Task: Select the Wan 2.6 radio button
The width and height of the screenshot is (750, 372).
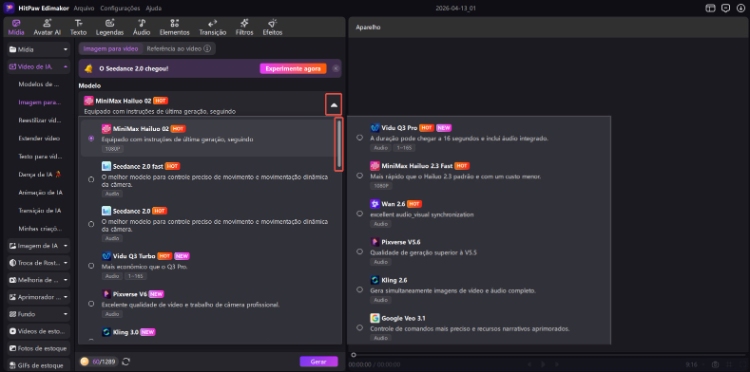Action: (x=359, y=214)
